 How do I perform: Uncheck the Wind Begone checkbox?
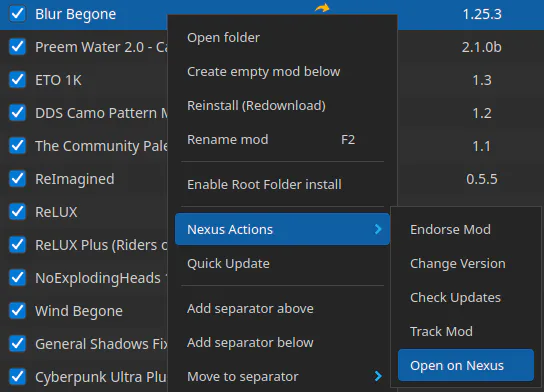pyautogui.click(x=17, y=311)
